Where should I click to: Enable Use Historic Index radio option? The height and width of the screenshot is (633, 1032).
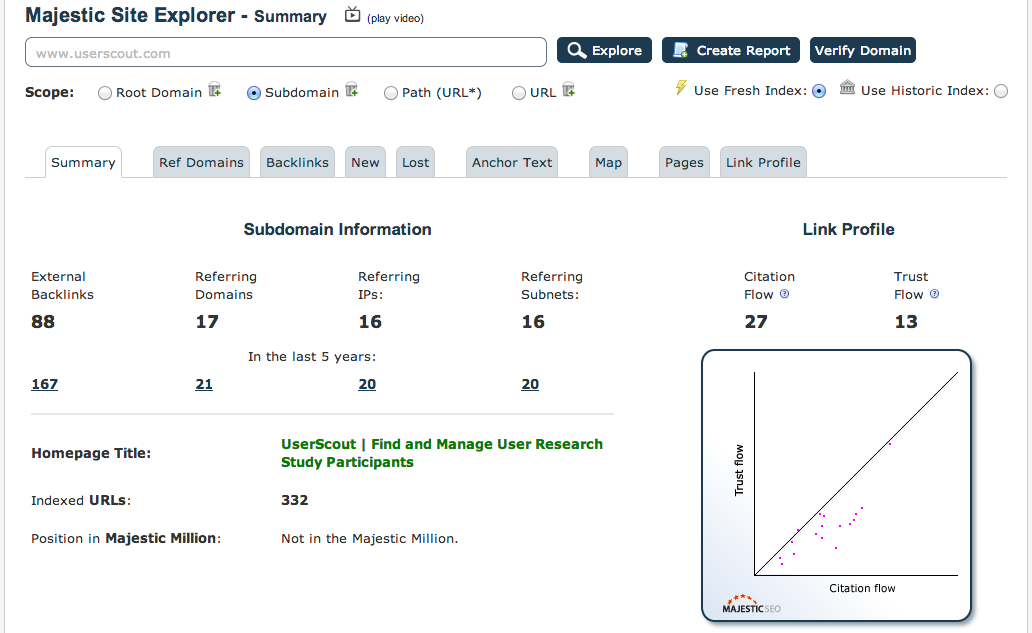1001,91
